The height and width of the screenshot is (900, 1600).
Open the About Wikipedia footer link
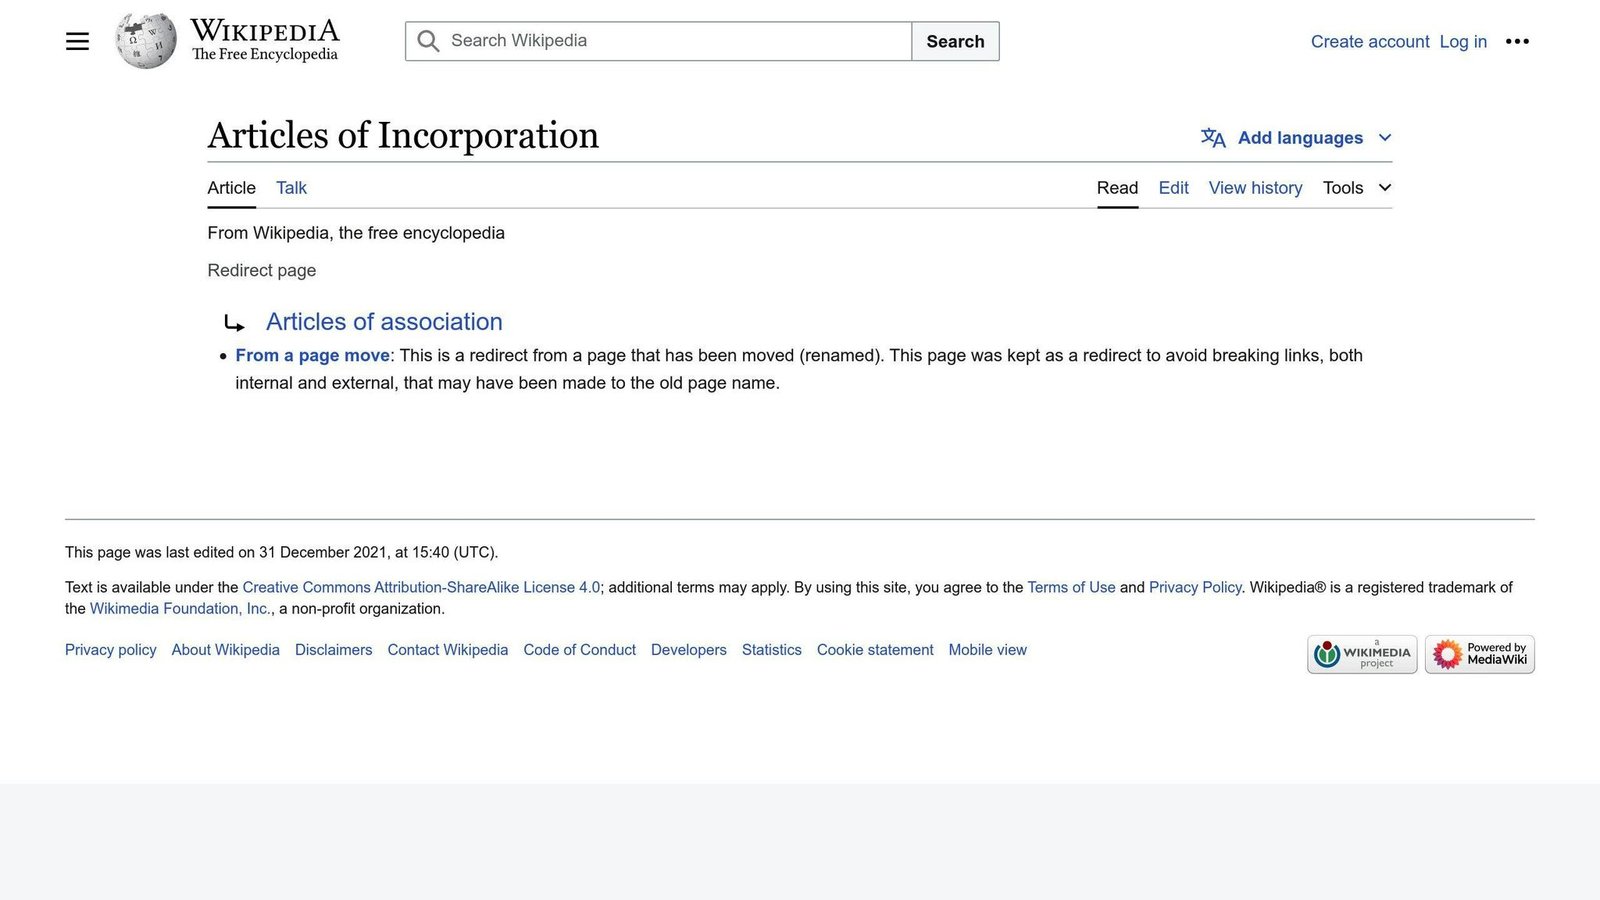pyautogui.click(x=225, y=650)
